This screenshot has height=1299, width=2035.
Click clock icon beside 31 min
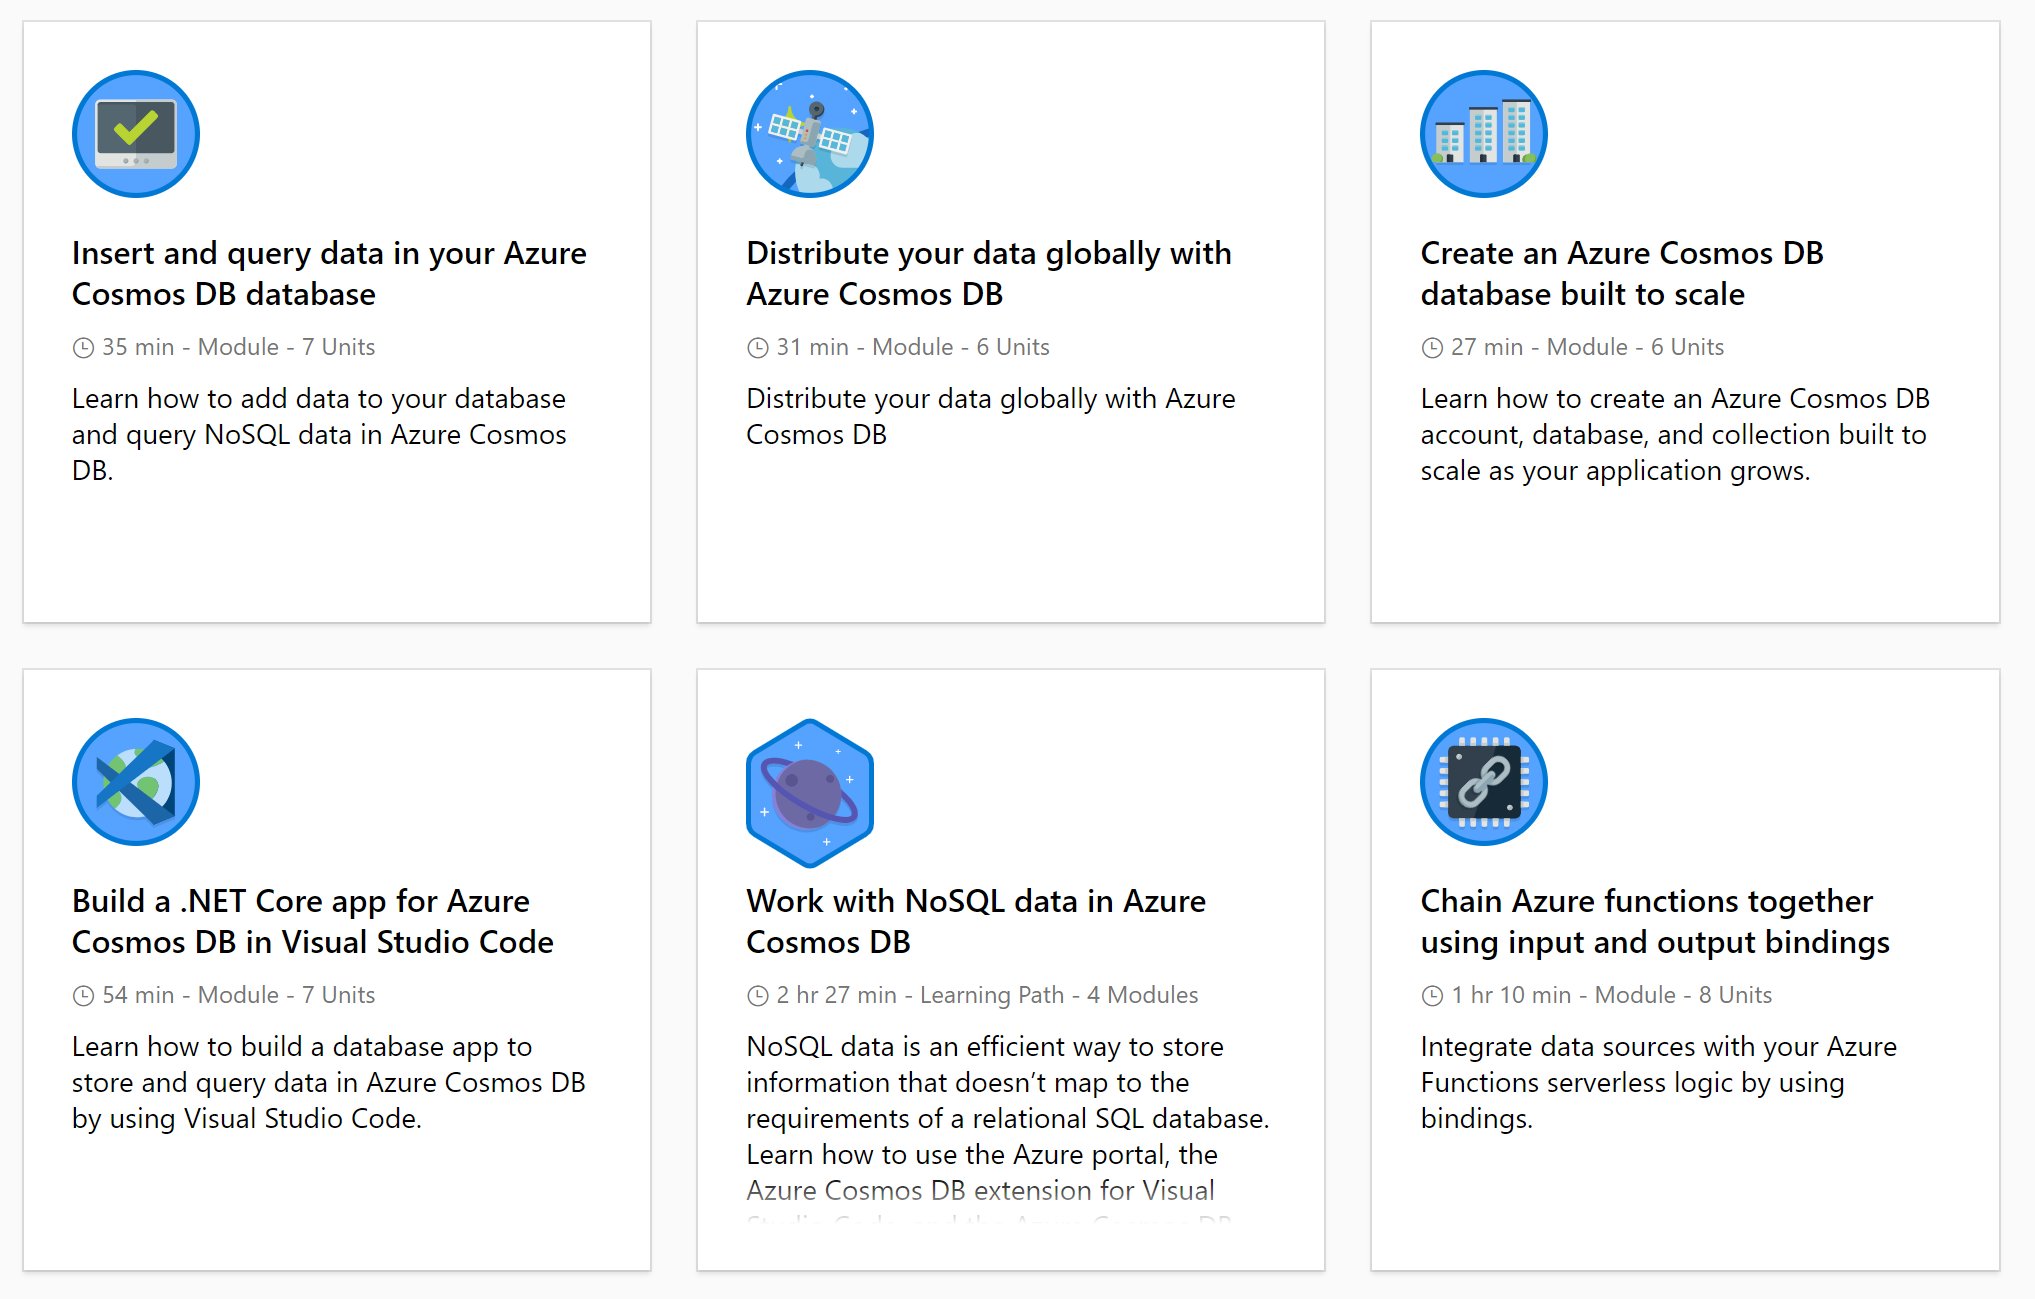(x=758, y=348)
